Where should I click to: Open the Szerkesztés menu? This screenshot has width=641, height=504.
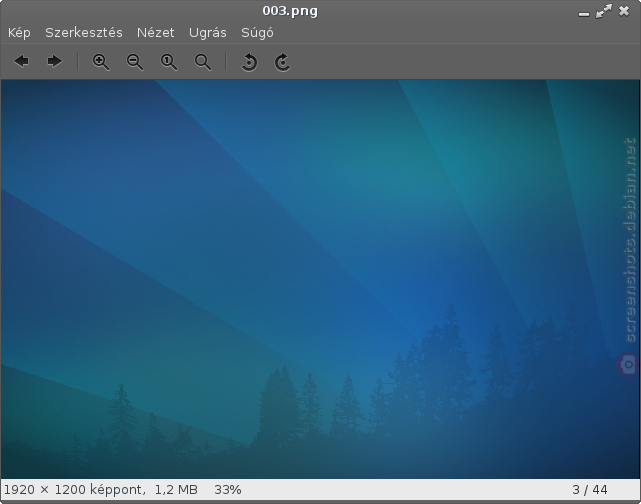(84, 33)
